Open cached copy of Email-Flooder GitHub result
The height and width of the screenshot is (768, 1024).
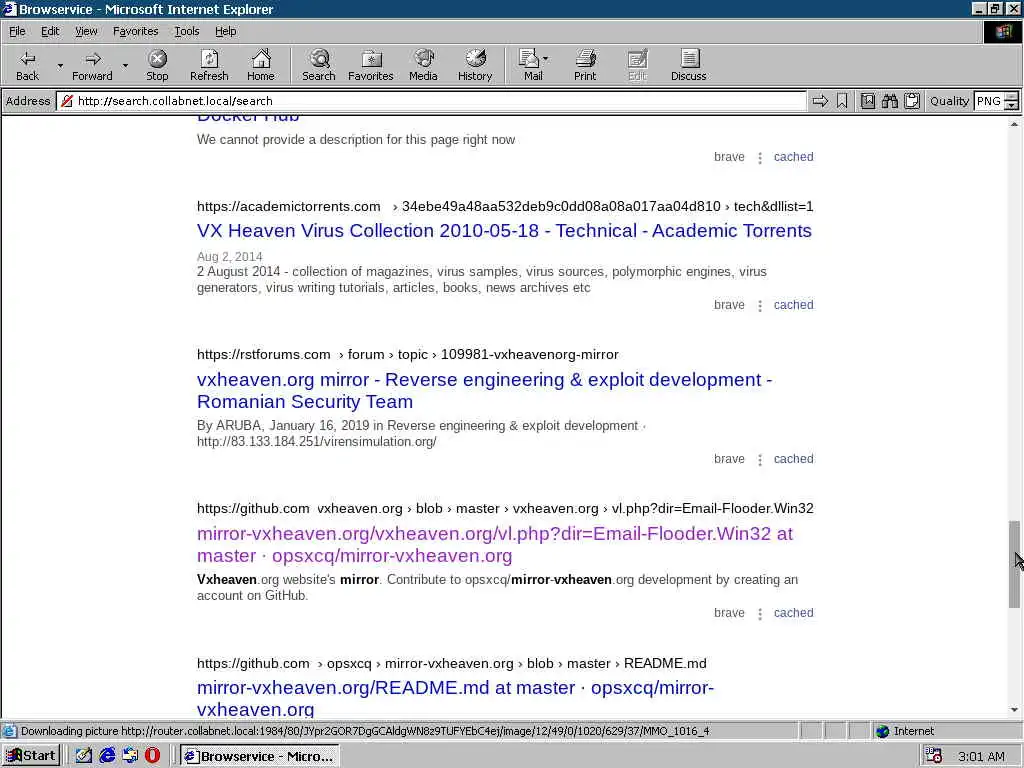click(x=793, y=613)
